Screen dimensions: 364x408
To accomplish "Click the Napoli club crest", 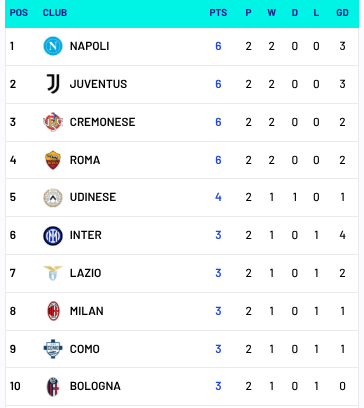I will pos(53,46).
